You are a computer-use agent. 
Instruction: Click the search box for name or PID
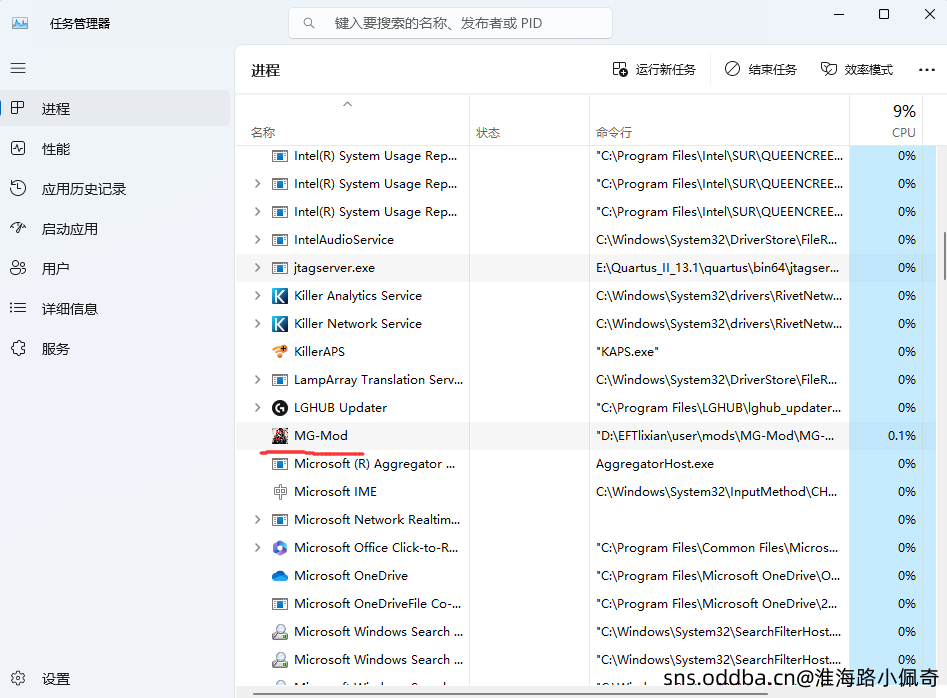point(450,23)
